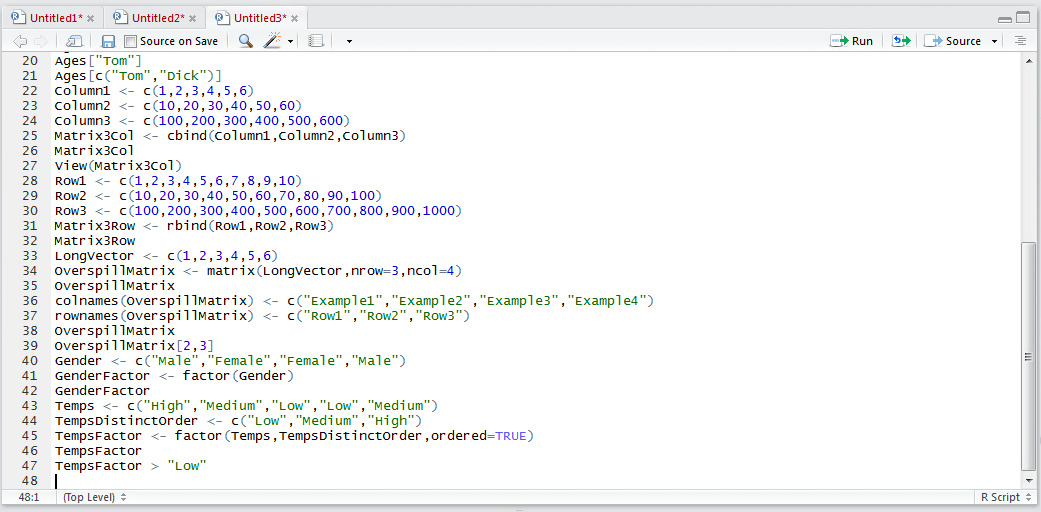The image size is (1041, 512).
Task: Click the 48:1 cursor position indicator
Action: pos(28,497)
